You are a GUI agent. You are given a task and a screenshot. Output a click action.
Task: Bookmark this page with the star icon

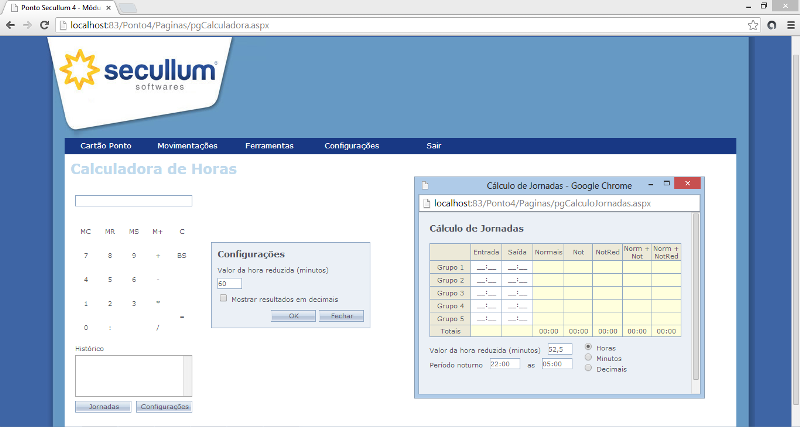(752, 24)
